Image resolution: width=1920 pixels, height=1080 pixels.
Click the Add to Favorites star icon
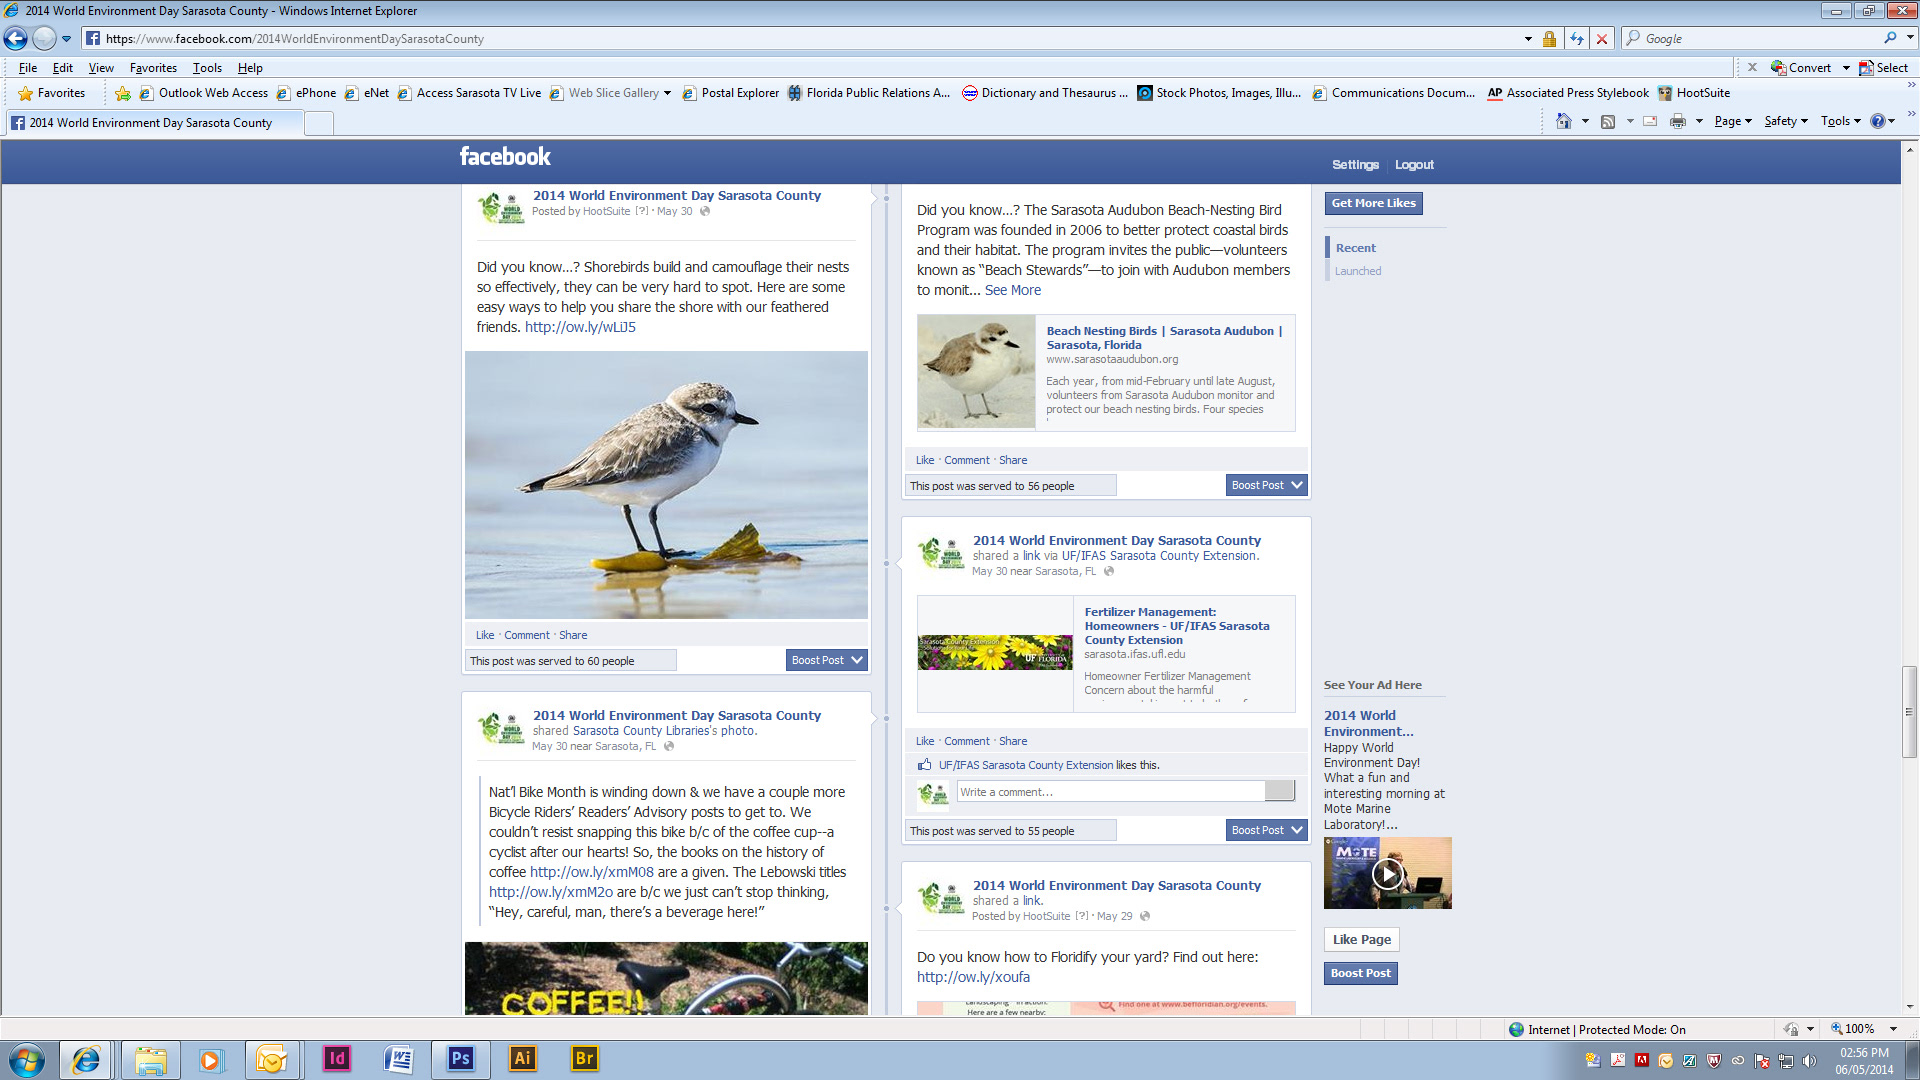(123, 93)
